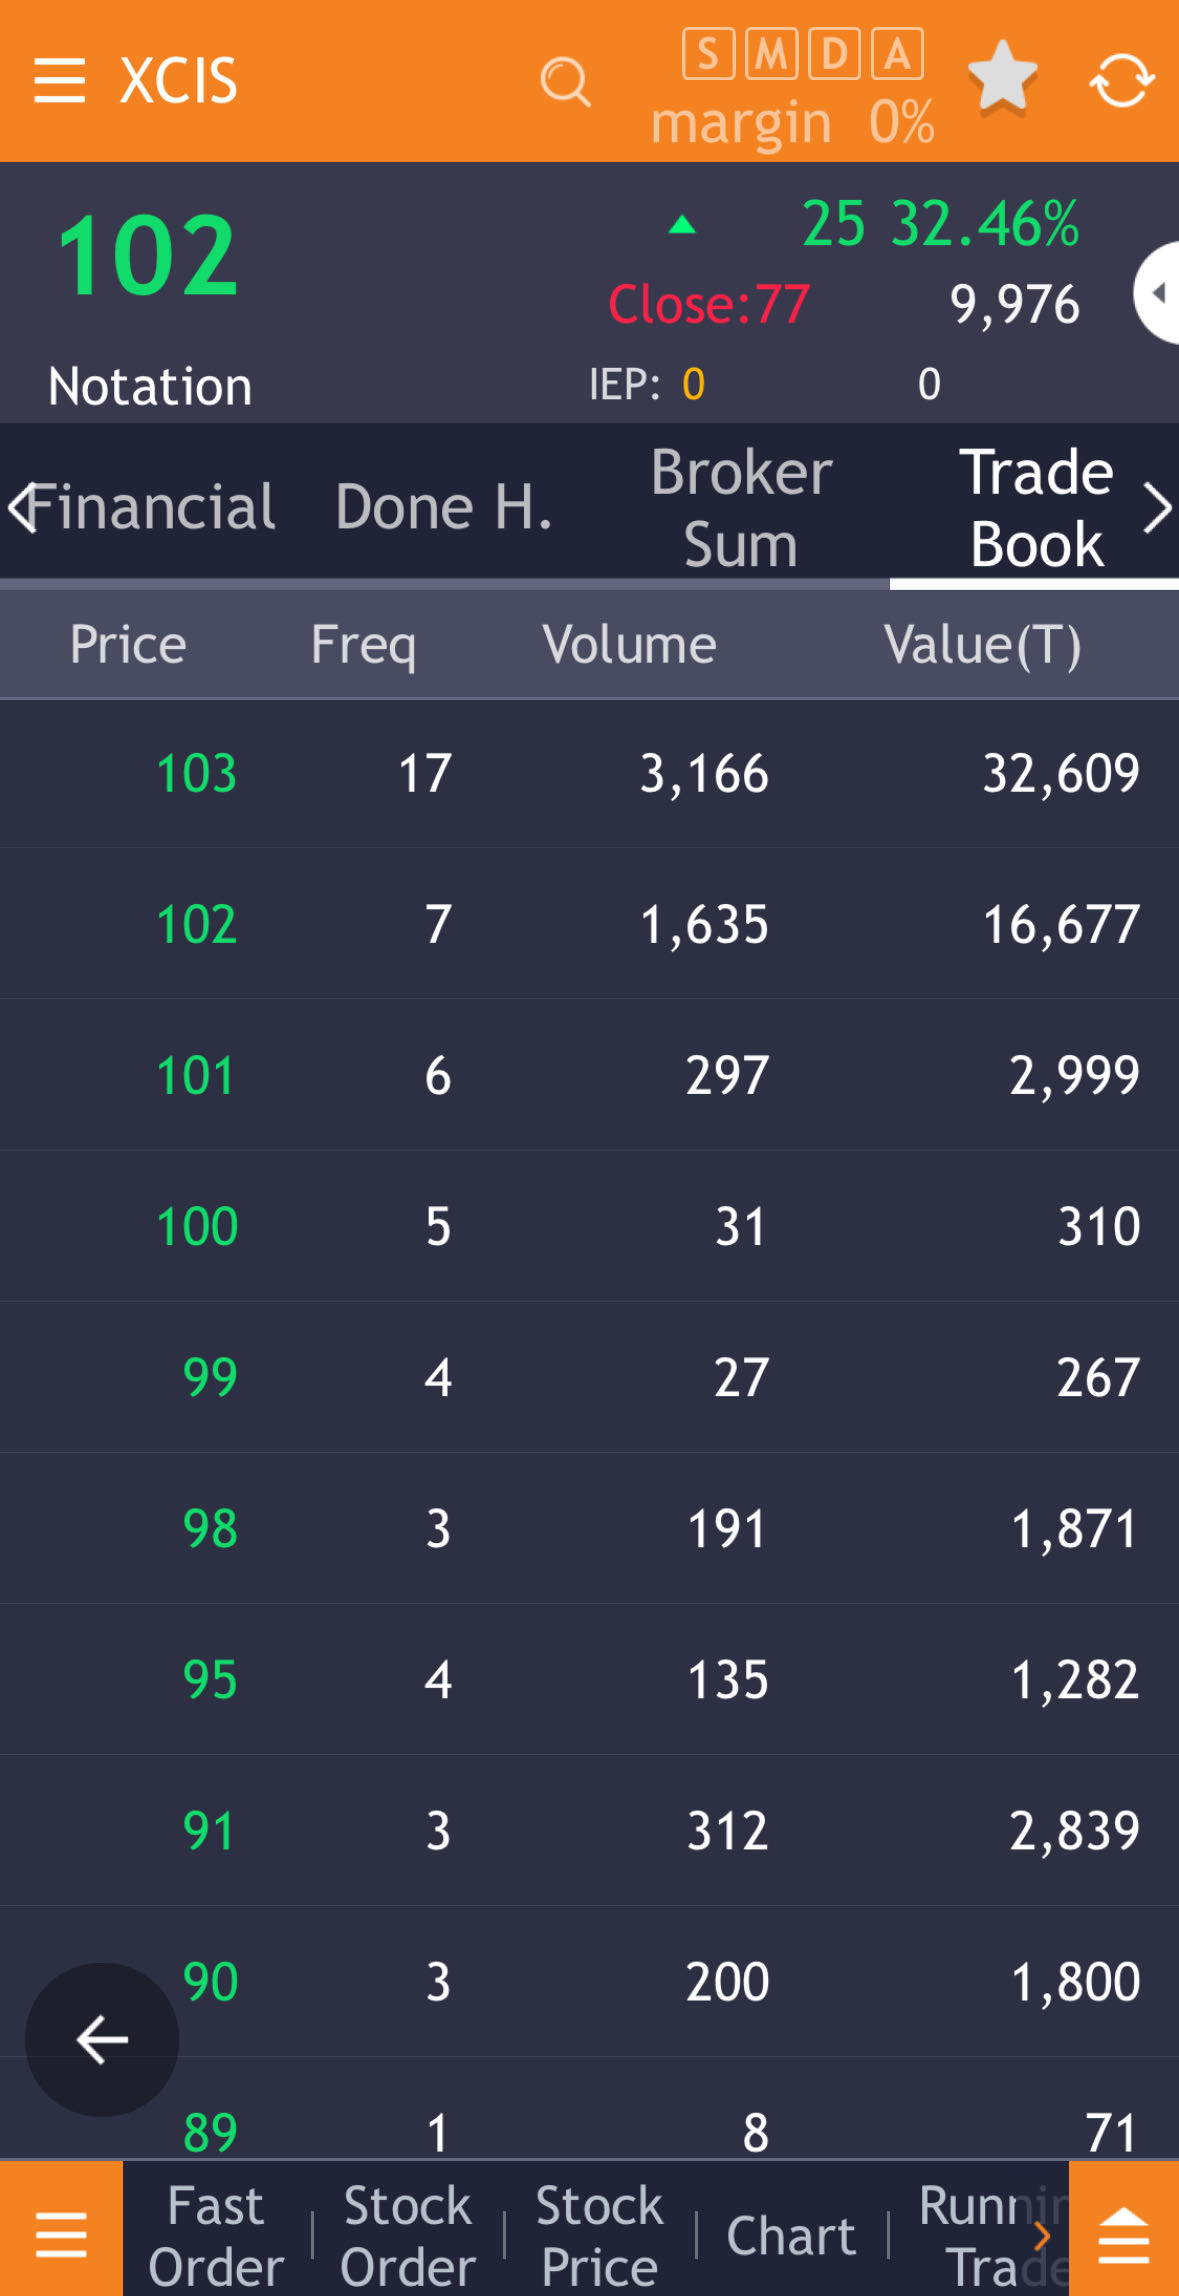The image size is (1179, 2296).
Task: Expand the side panel arrow handle
Action: click(x=1159, y=293)
